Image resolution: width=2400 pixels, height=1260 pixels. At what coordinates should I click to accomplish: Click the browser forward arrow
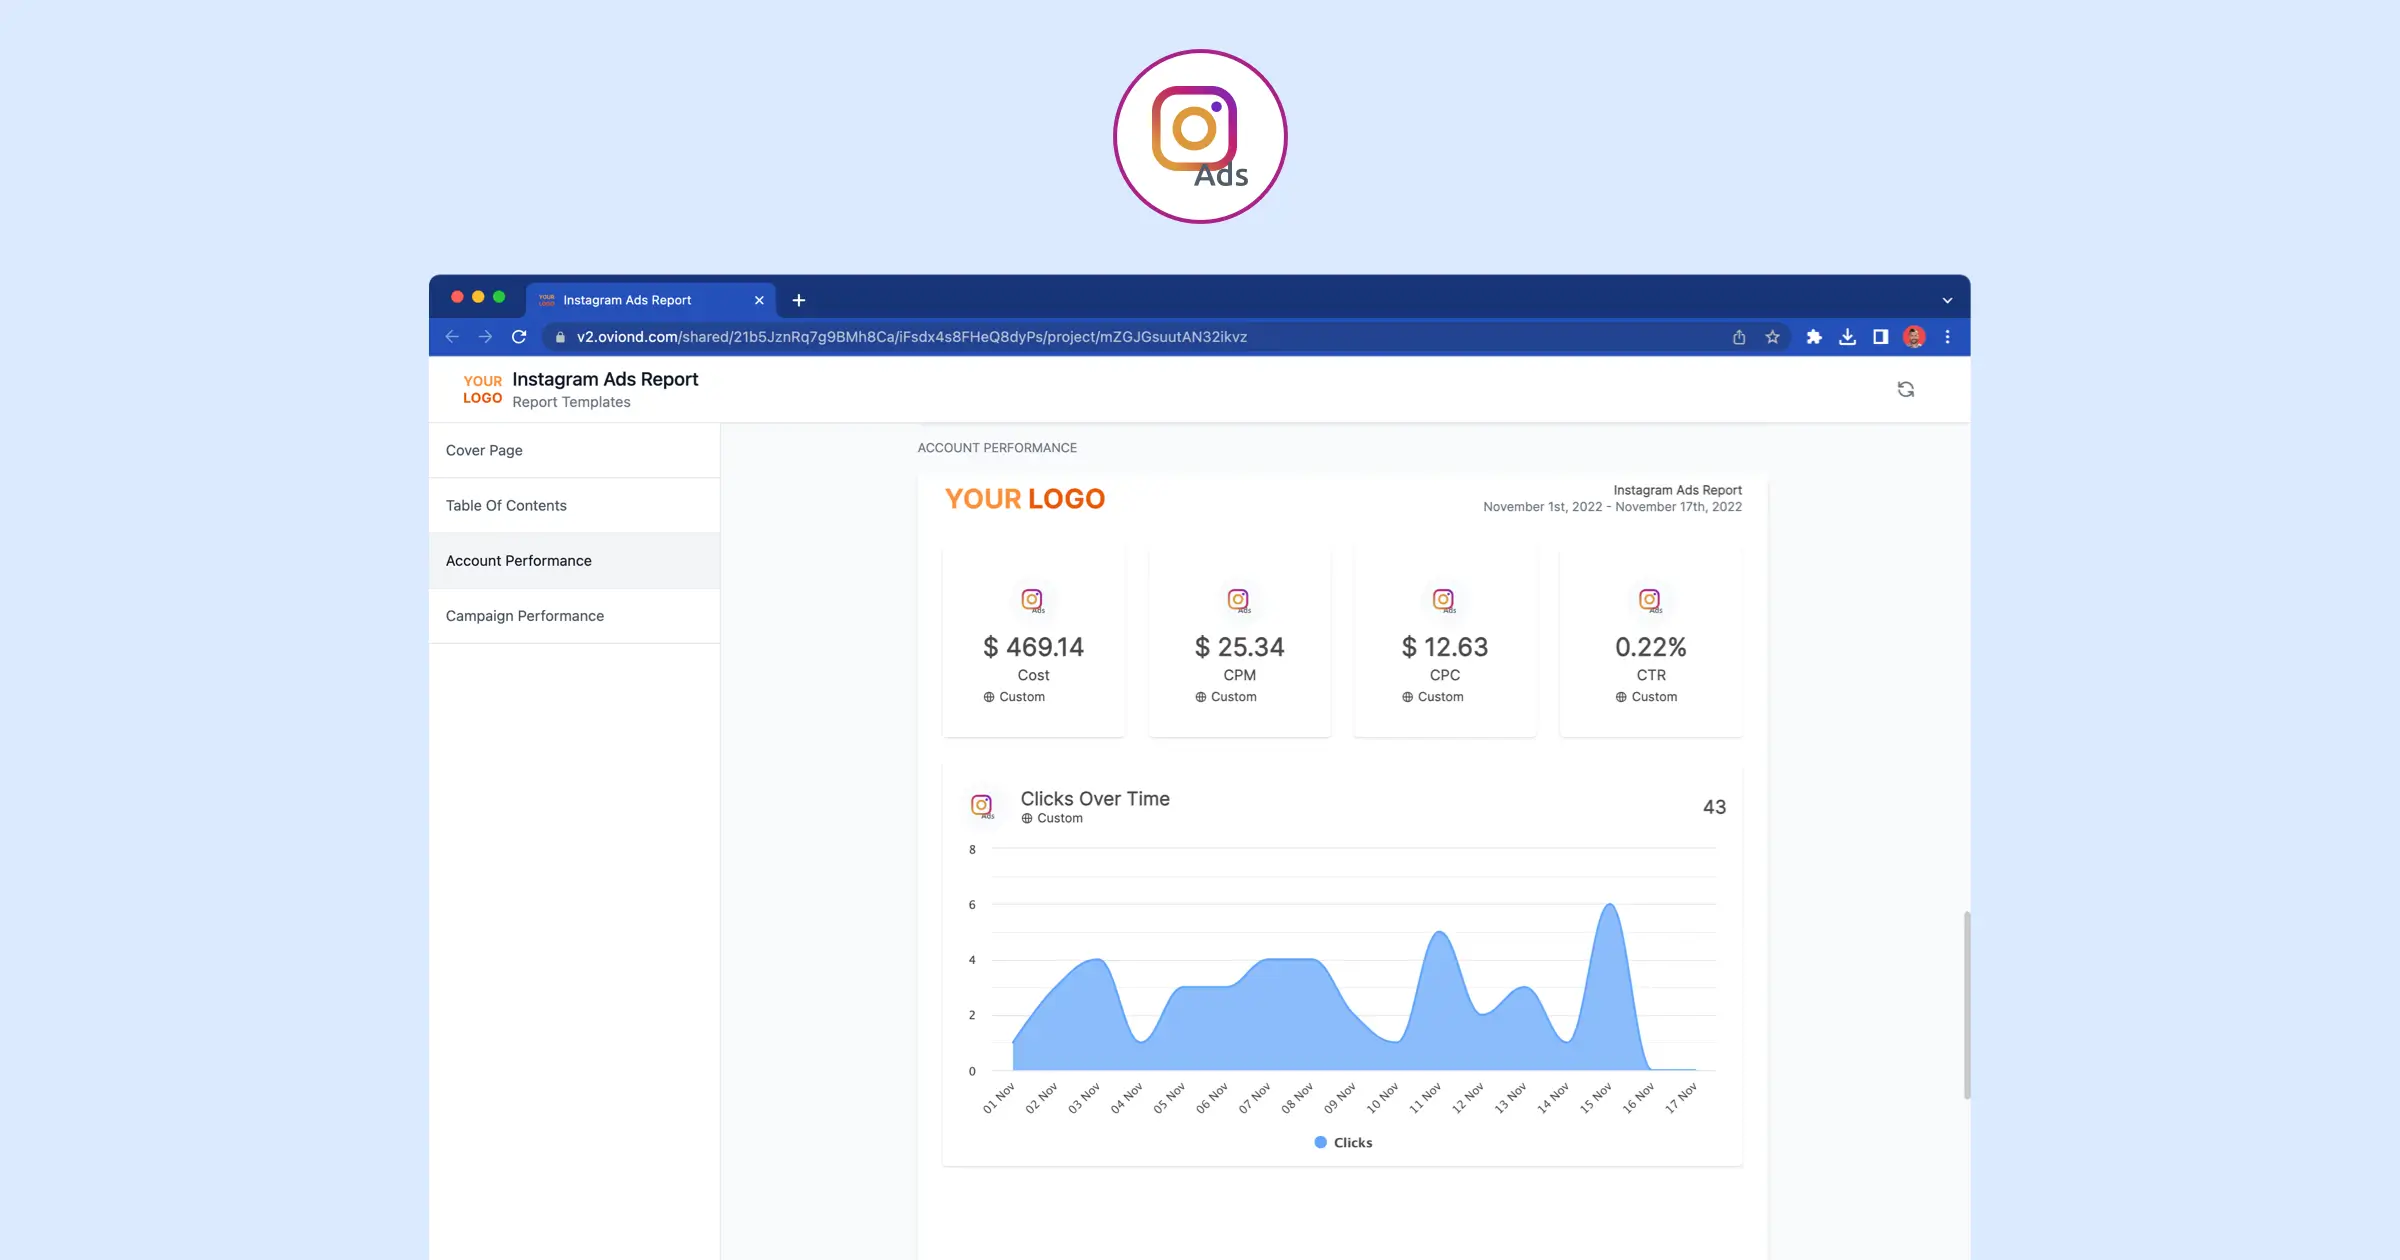pos(485,337)
